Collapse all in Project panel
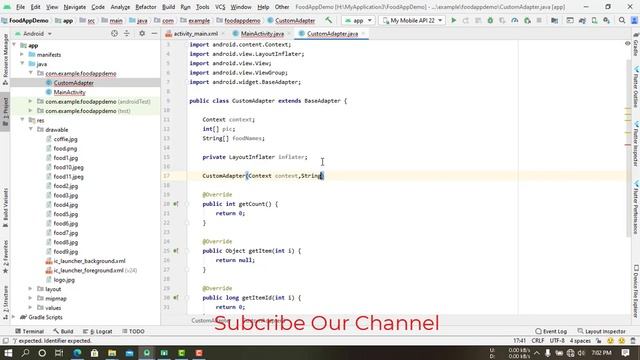The width and height of the screenshot is (640, 360). [127, 33]
